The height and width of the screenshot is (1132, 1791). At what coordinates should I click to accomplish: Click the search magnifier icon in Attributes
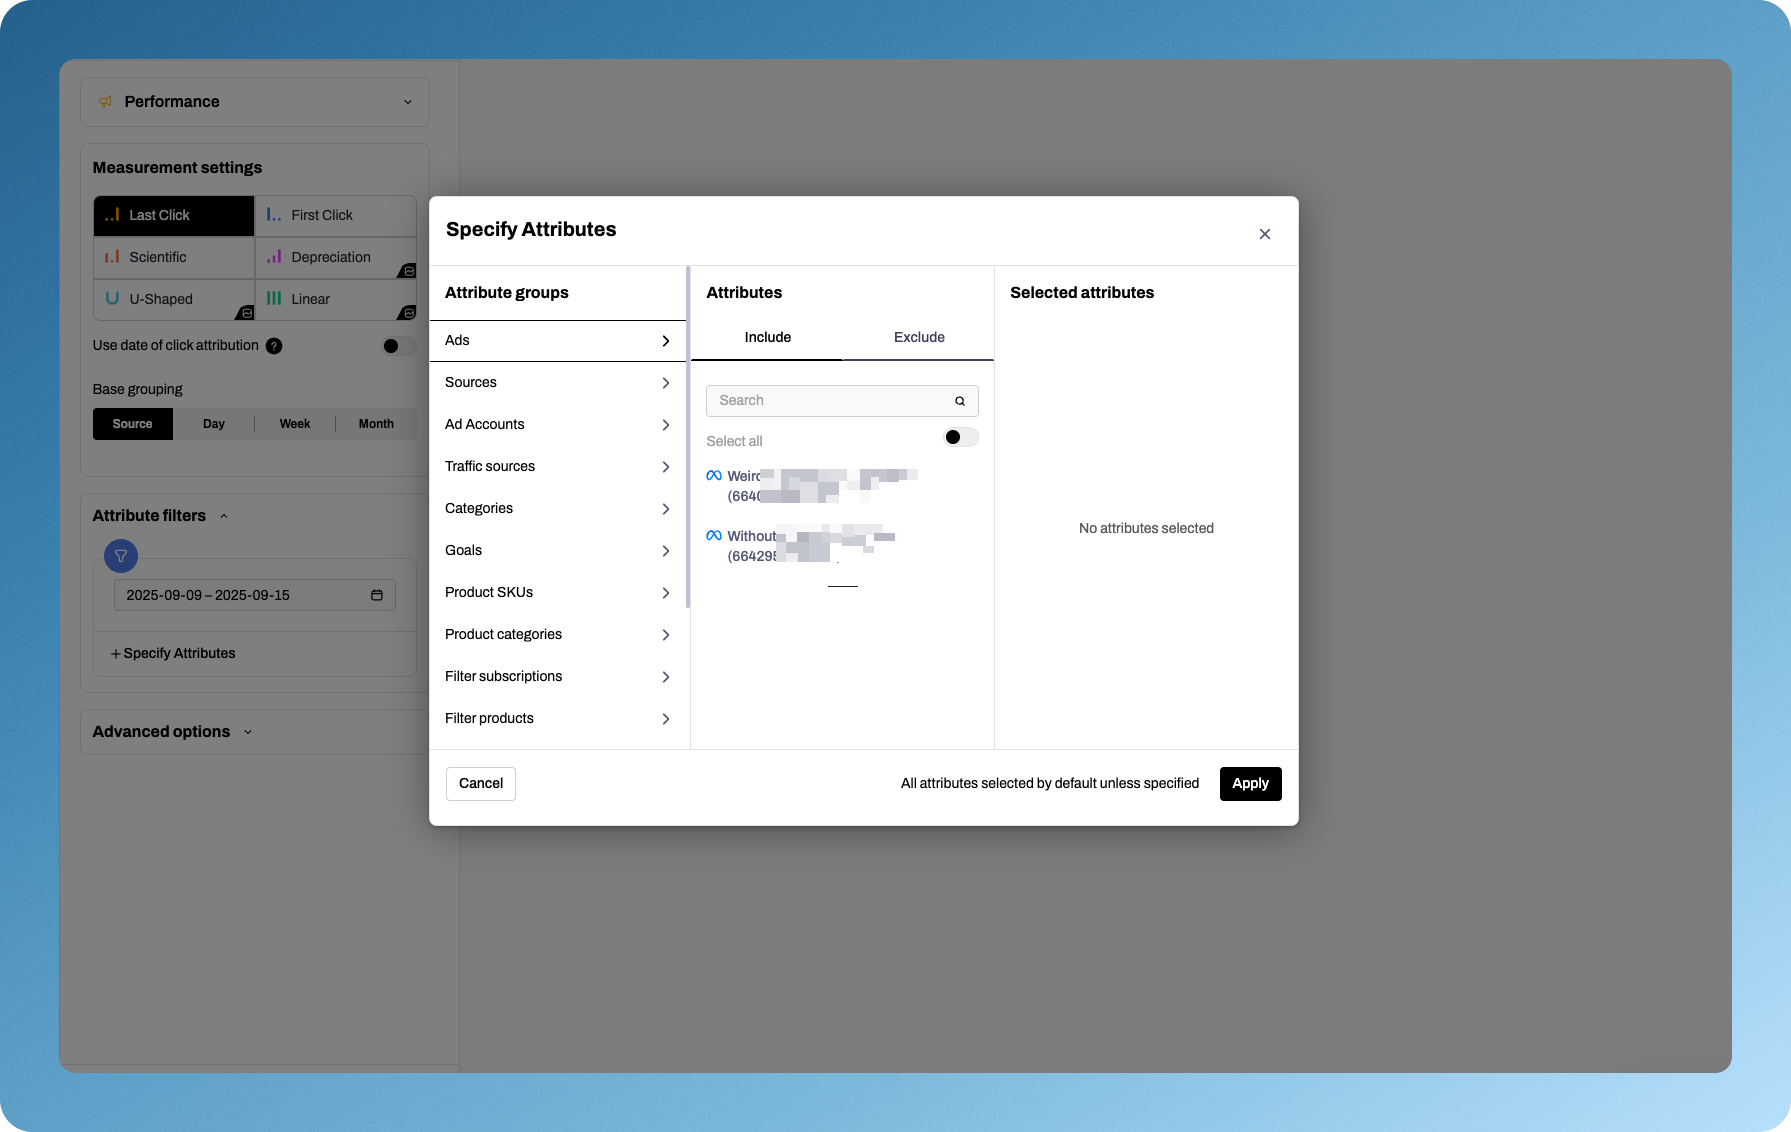pos(959,401)
